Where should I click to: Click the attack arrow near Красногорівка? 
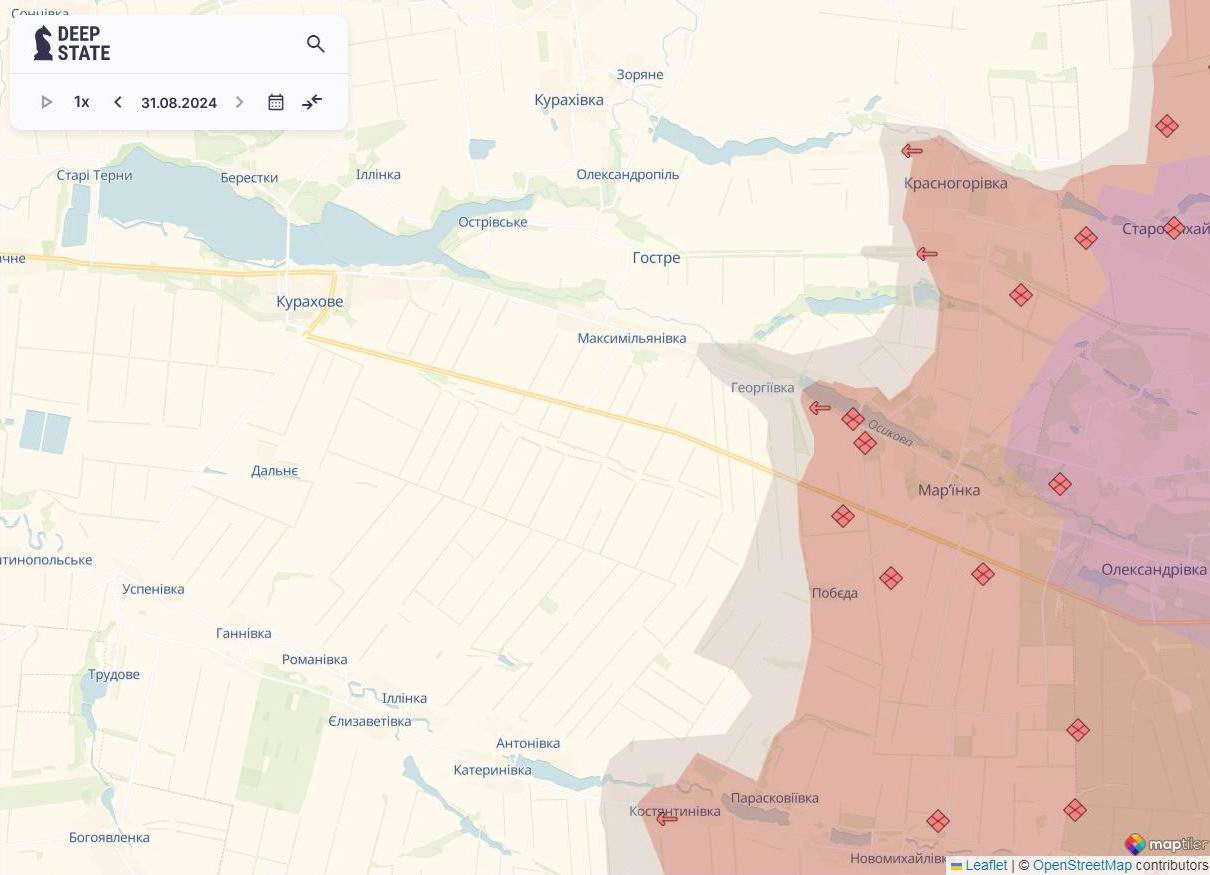point(911,151)
